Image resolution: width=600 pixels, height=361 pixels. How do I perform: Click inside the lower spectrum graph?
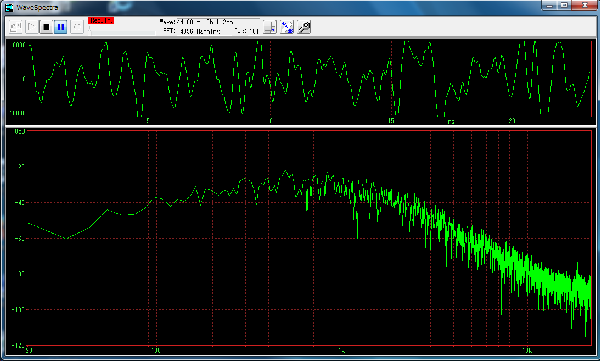pos(309,238)
